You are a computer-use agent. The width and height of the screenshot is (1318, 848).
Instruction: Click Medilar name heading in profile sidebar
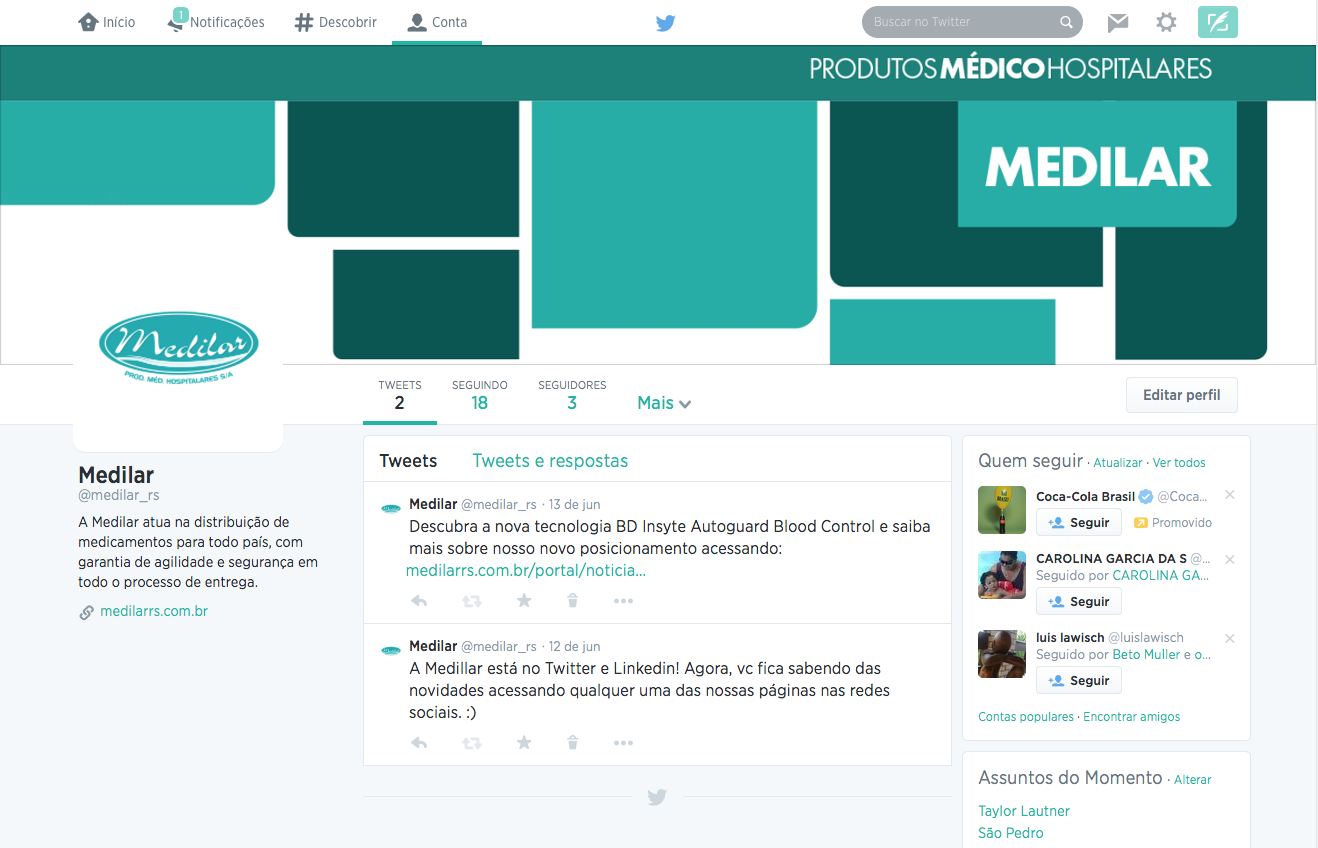point(116,475)
